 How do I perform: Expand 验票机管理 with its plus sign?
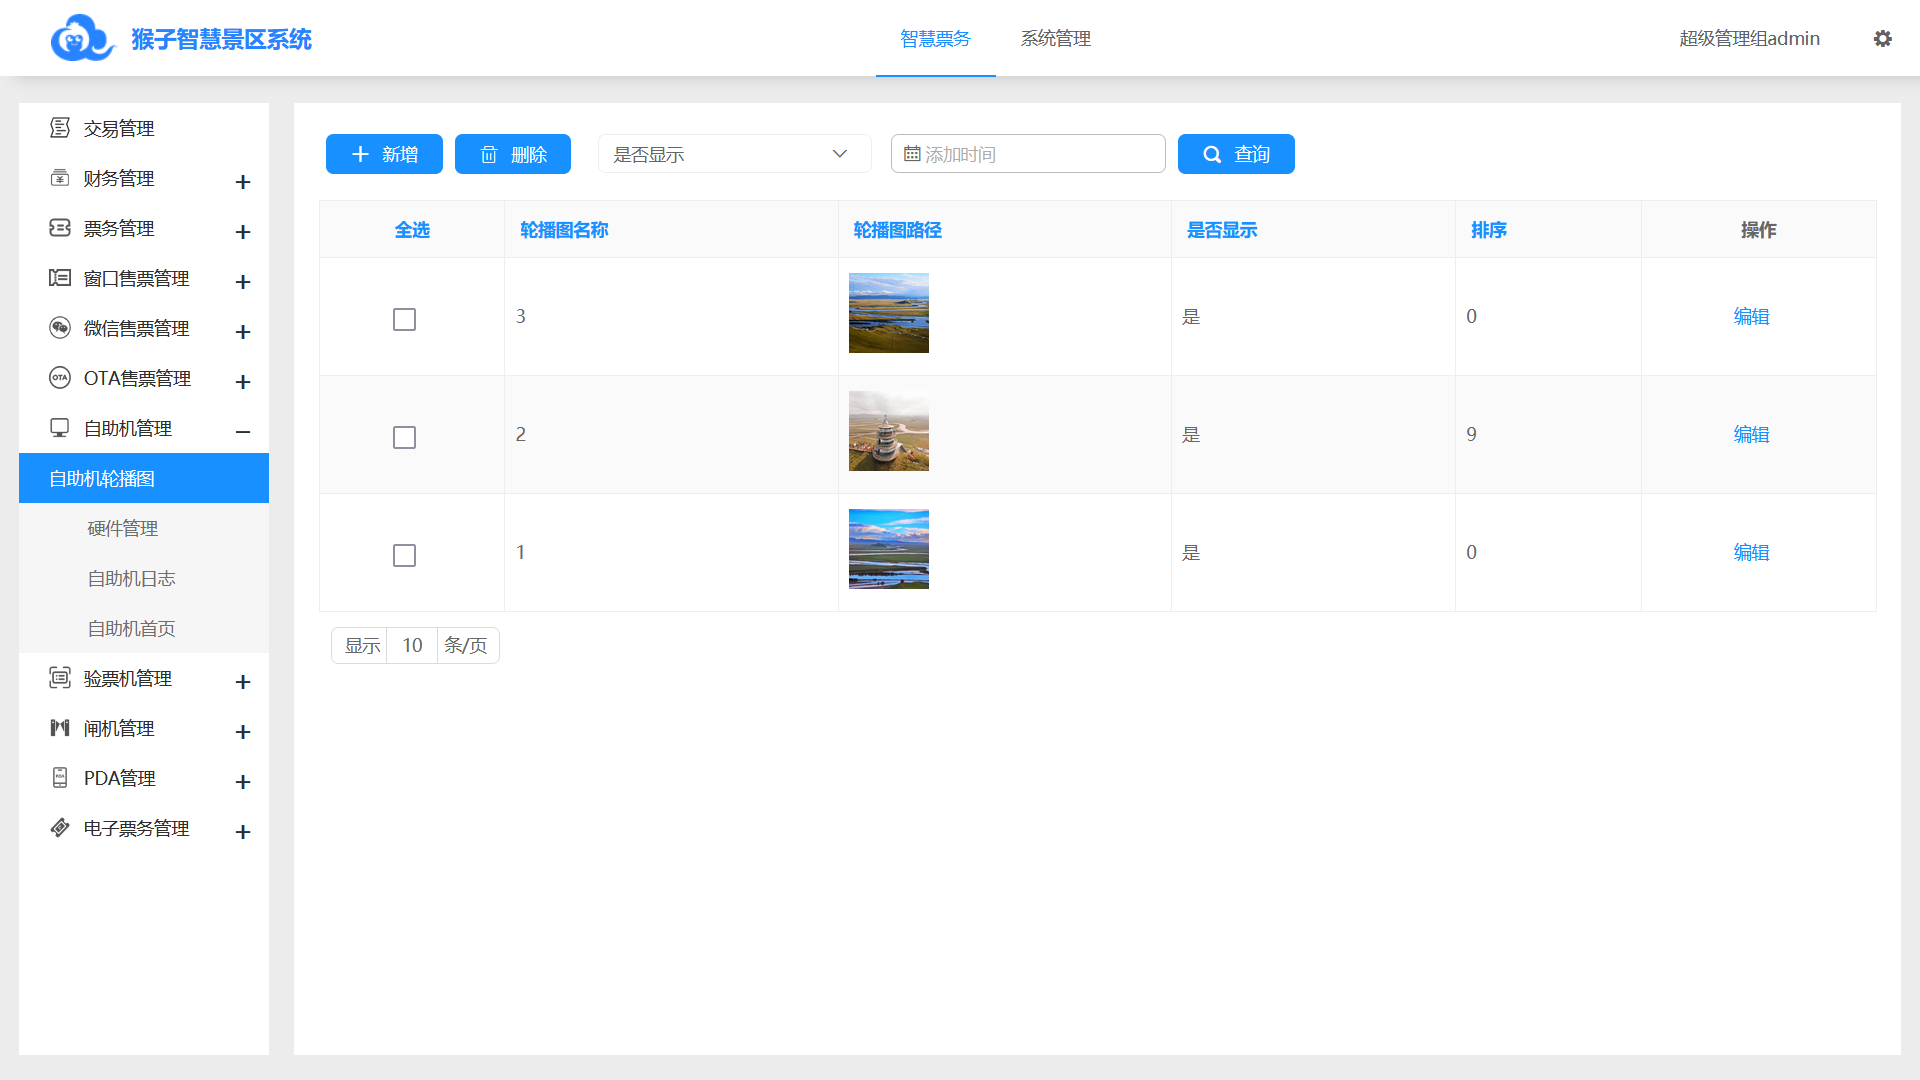tap(242, 682)
